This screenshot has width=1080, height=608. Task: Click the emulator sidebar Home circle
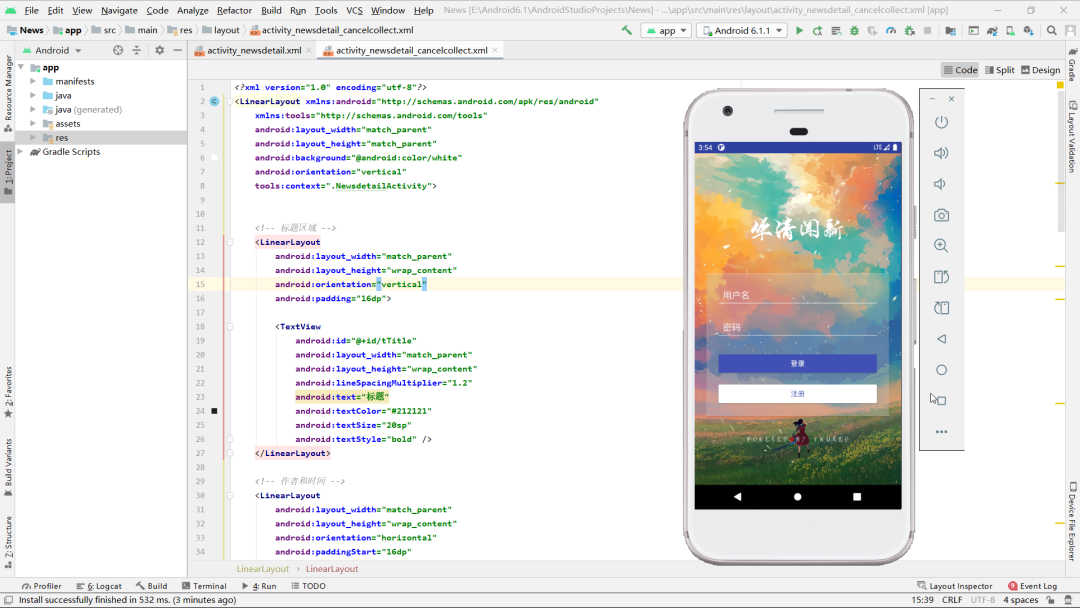coord(941,370)
